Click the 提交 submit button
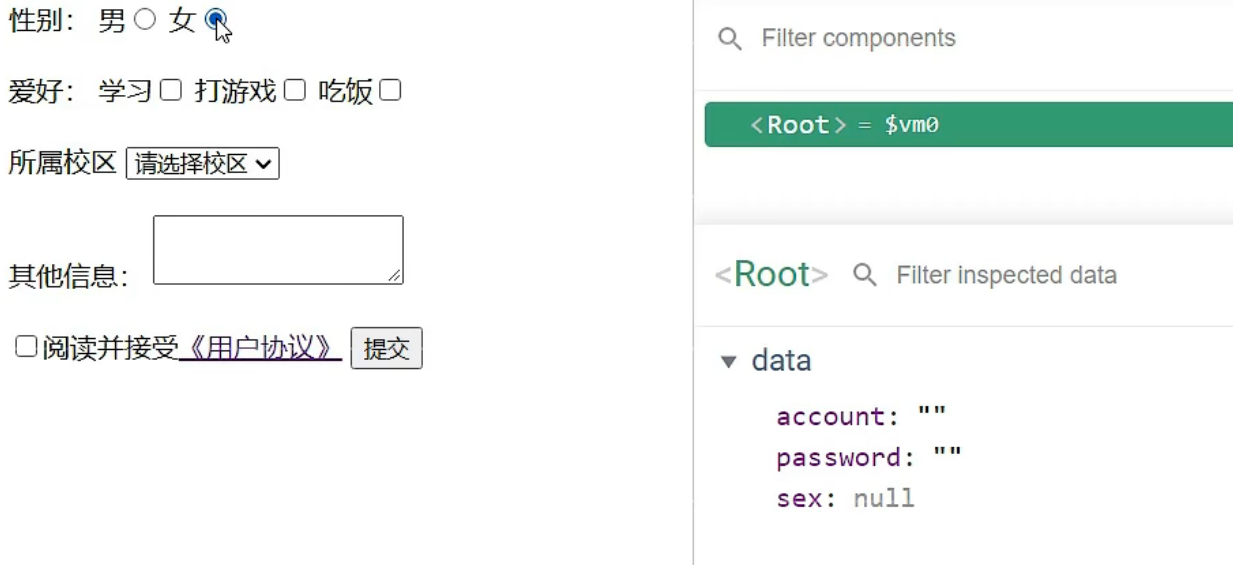This screenshot has width=1233, height=565. (386, 348)
